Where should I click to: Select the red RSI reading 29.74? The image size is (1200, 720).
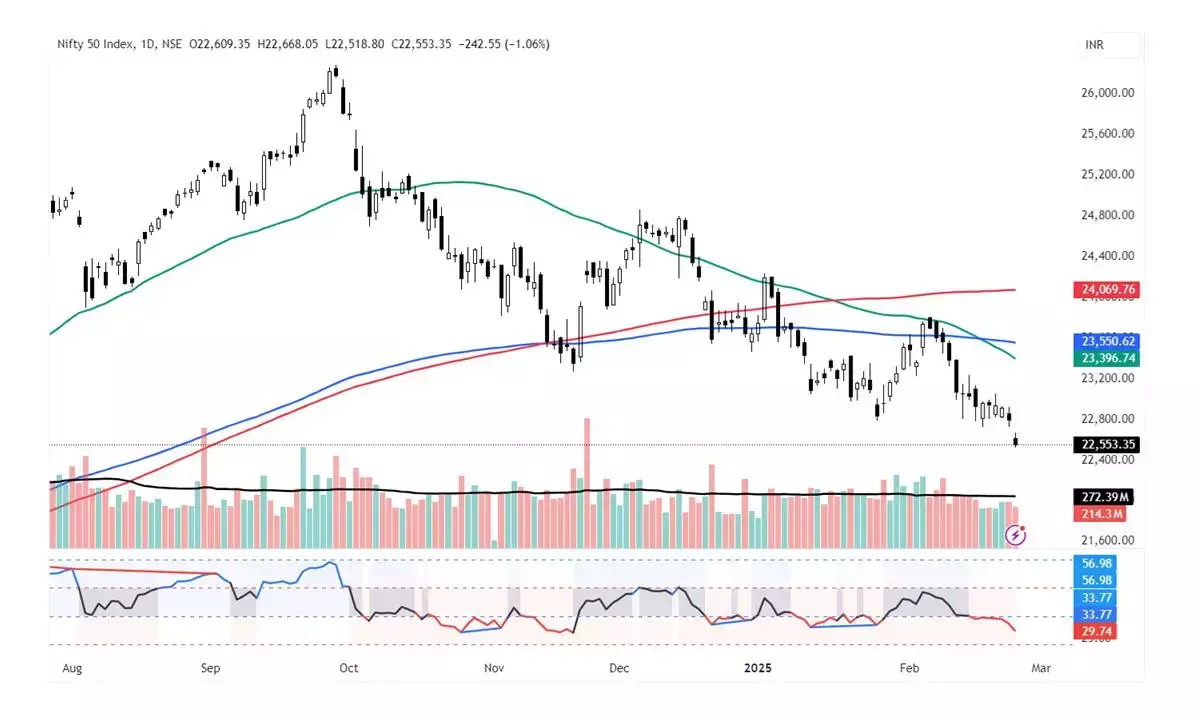(1097, 631)
